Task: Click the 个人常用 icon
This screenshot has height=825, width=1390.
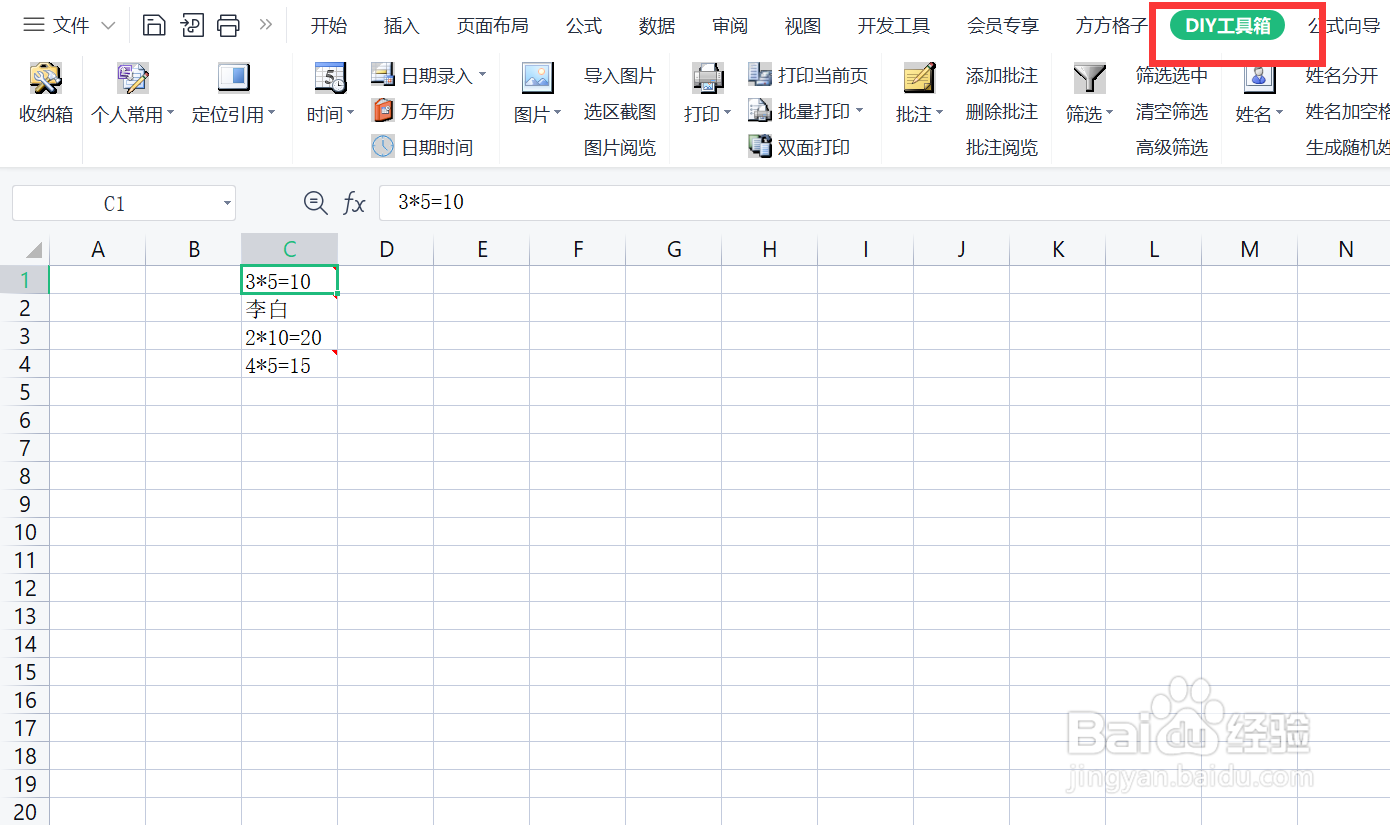Action: pyautogui.click(x=132, y=78)
